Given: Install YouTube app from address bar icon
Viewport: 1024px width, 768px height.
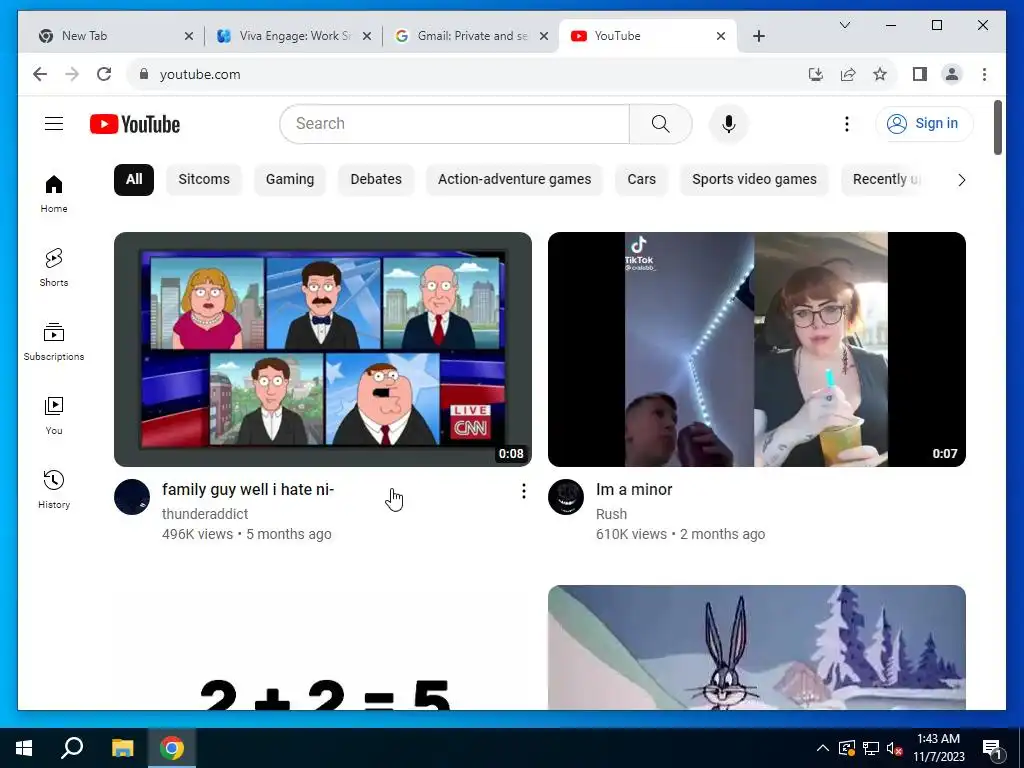Looking at the screenshot, I should (816, 74).
